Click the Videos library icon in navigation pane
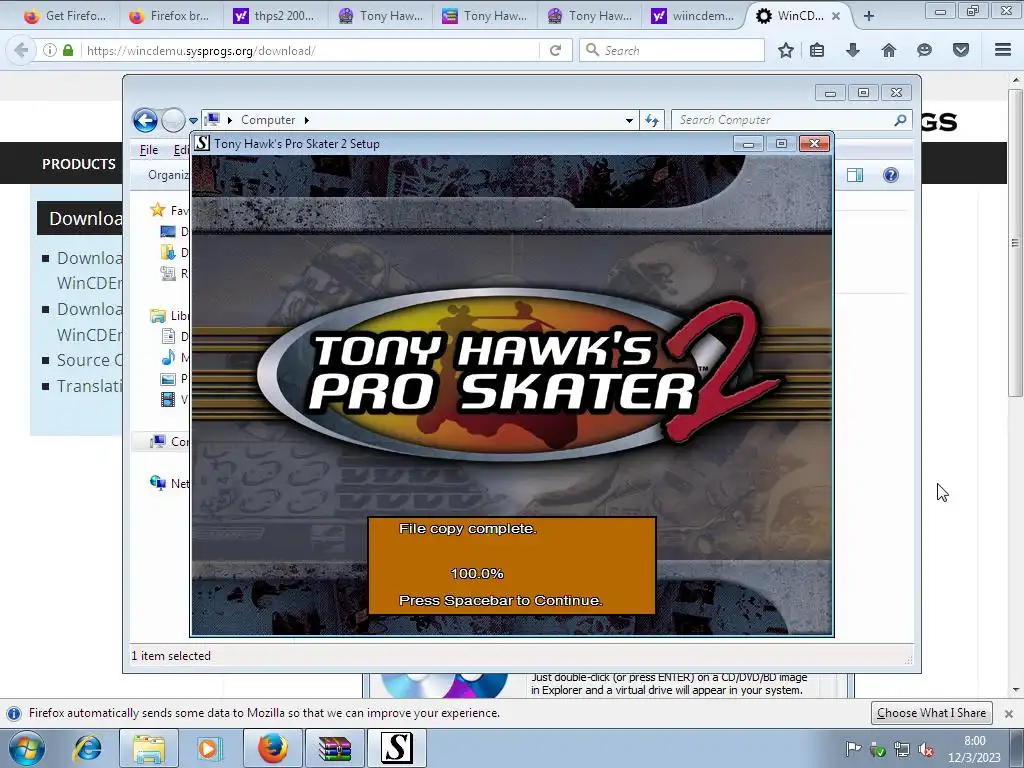 click(168, 399)
